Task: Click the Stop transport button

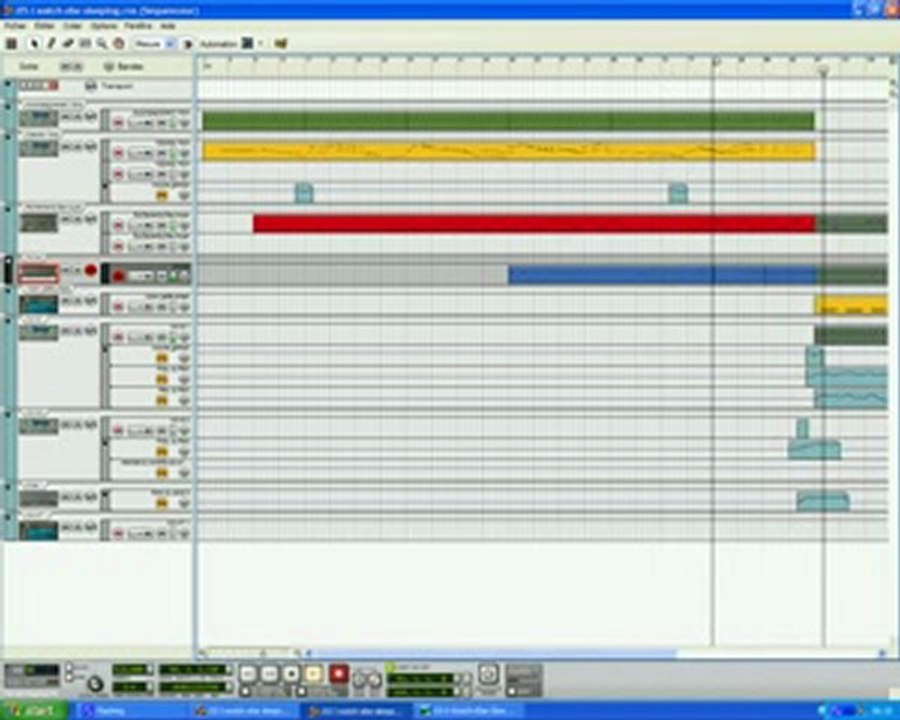Action: (x=292, y=673)
